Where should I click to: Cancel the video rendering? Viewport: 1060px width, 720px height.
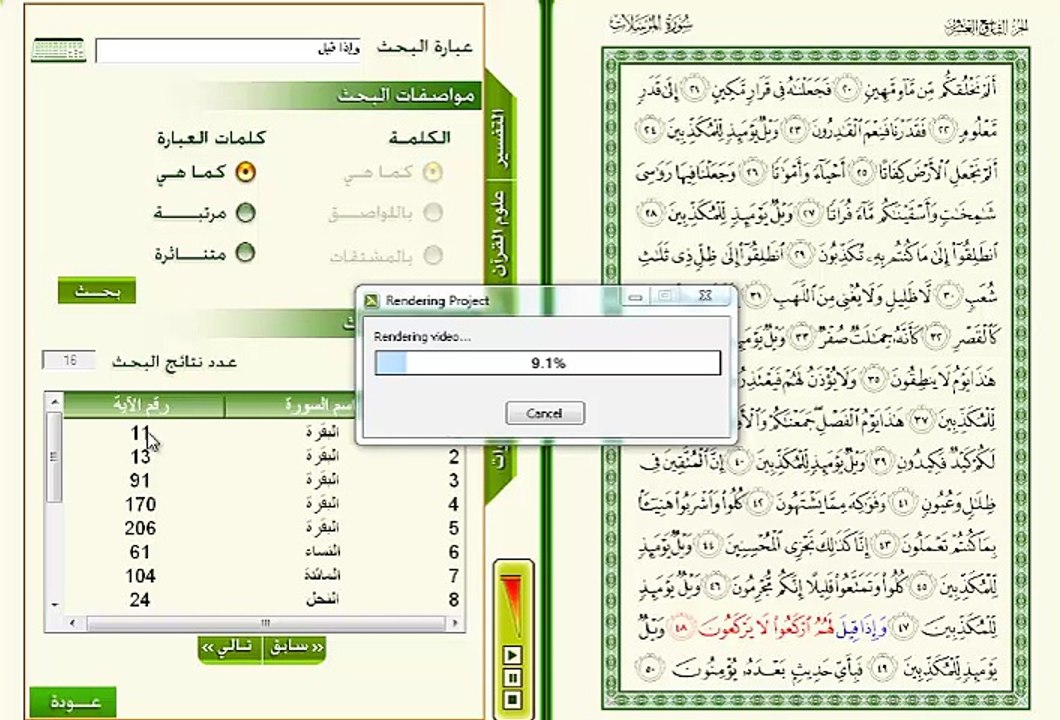point(545,413)
